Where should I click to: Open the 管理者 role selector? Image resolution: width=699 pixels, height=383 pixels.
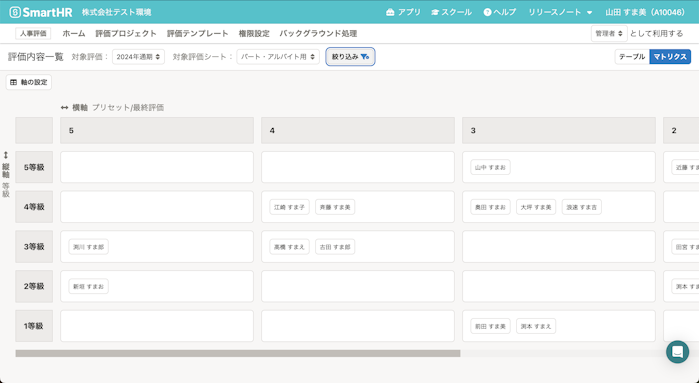coord(609,33)
